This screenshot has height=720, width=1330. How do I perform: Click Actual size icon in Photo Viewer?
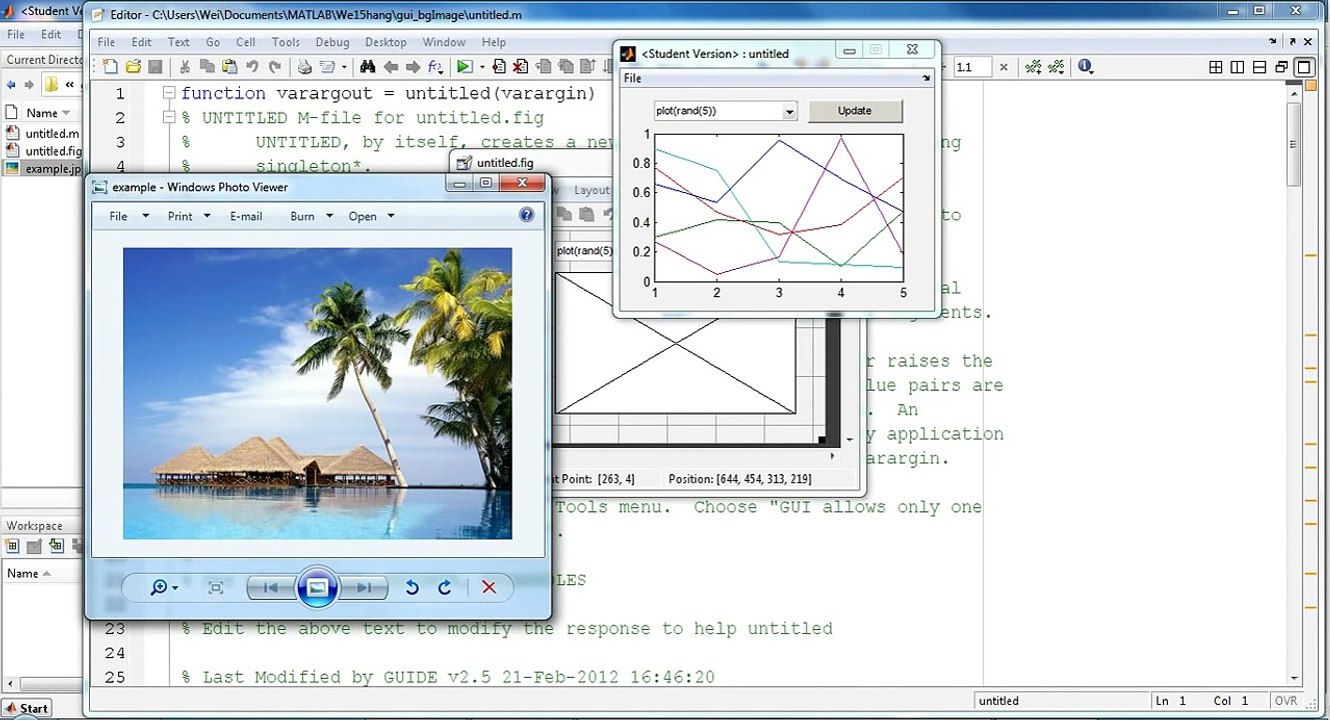click(x=215, y=587)
